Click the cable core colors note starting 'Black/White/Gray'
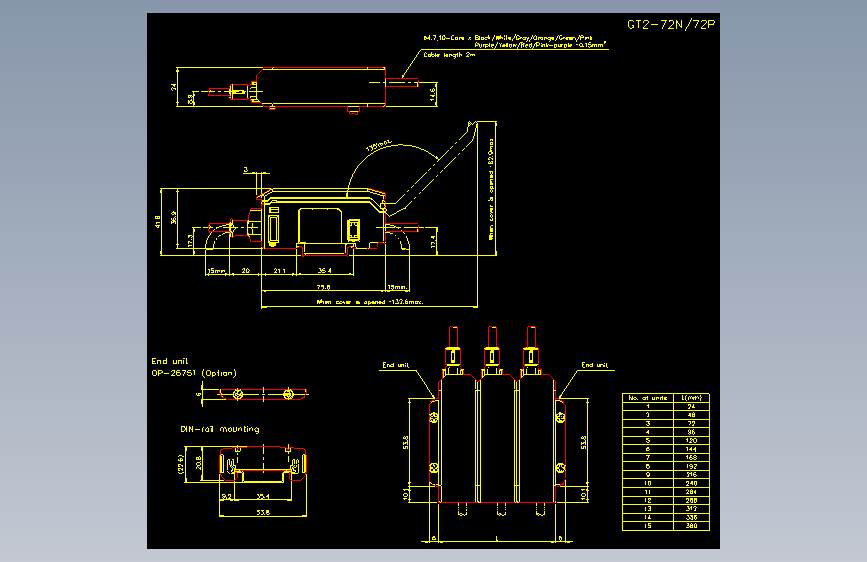Screen dimensions: 867x562 (533, 38)
